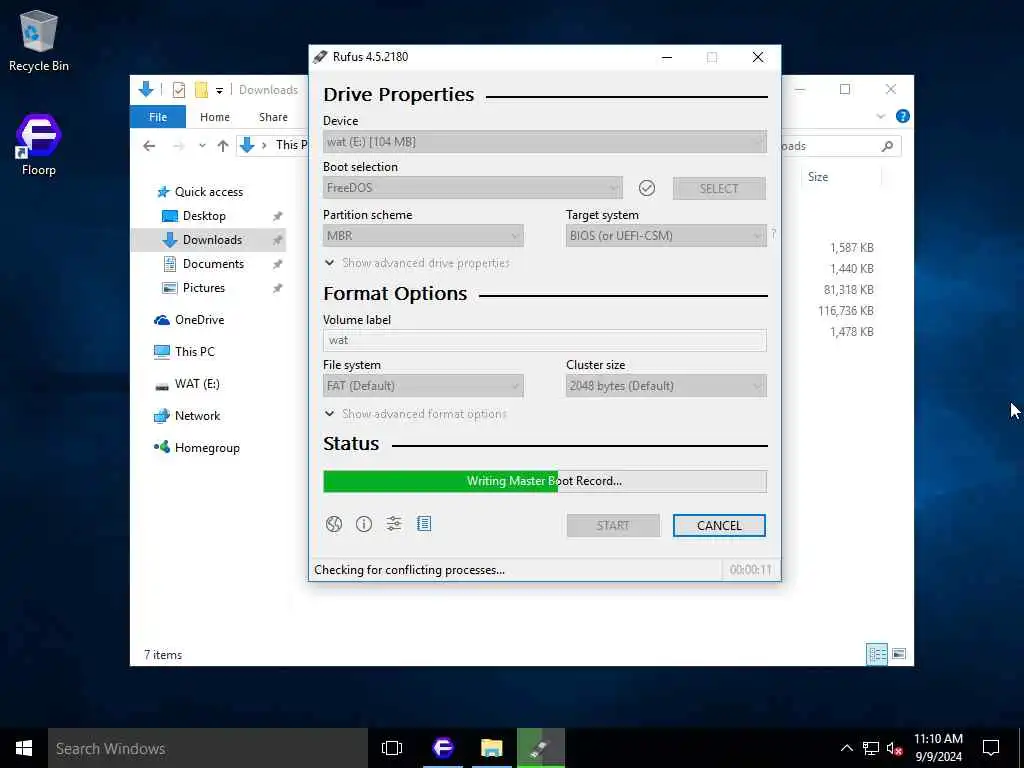Go up one folder level in Explorer
This screenshot has width=1024, height=768.
223,146
